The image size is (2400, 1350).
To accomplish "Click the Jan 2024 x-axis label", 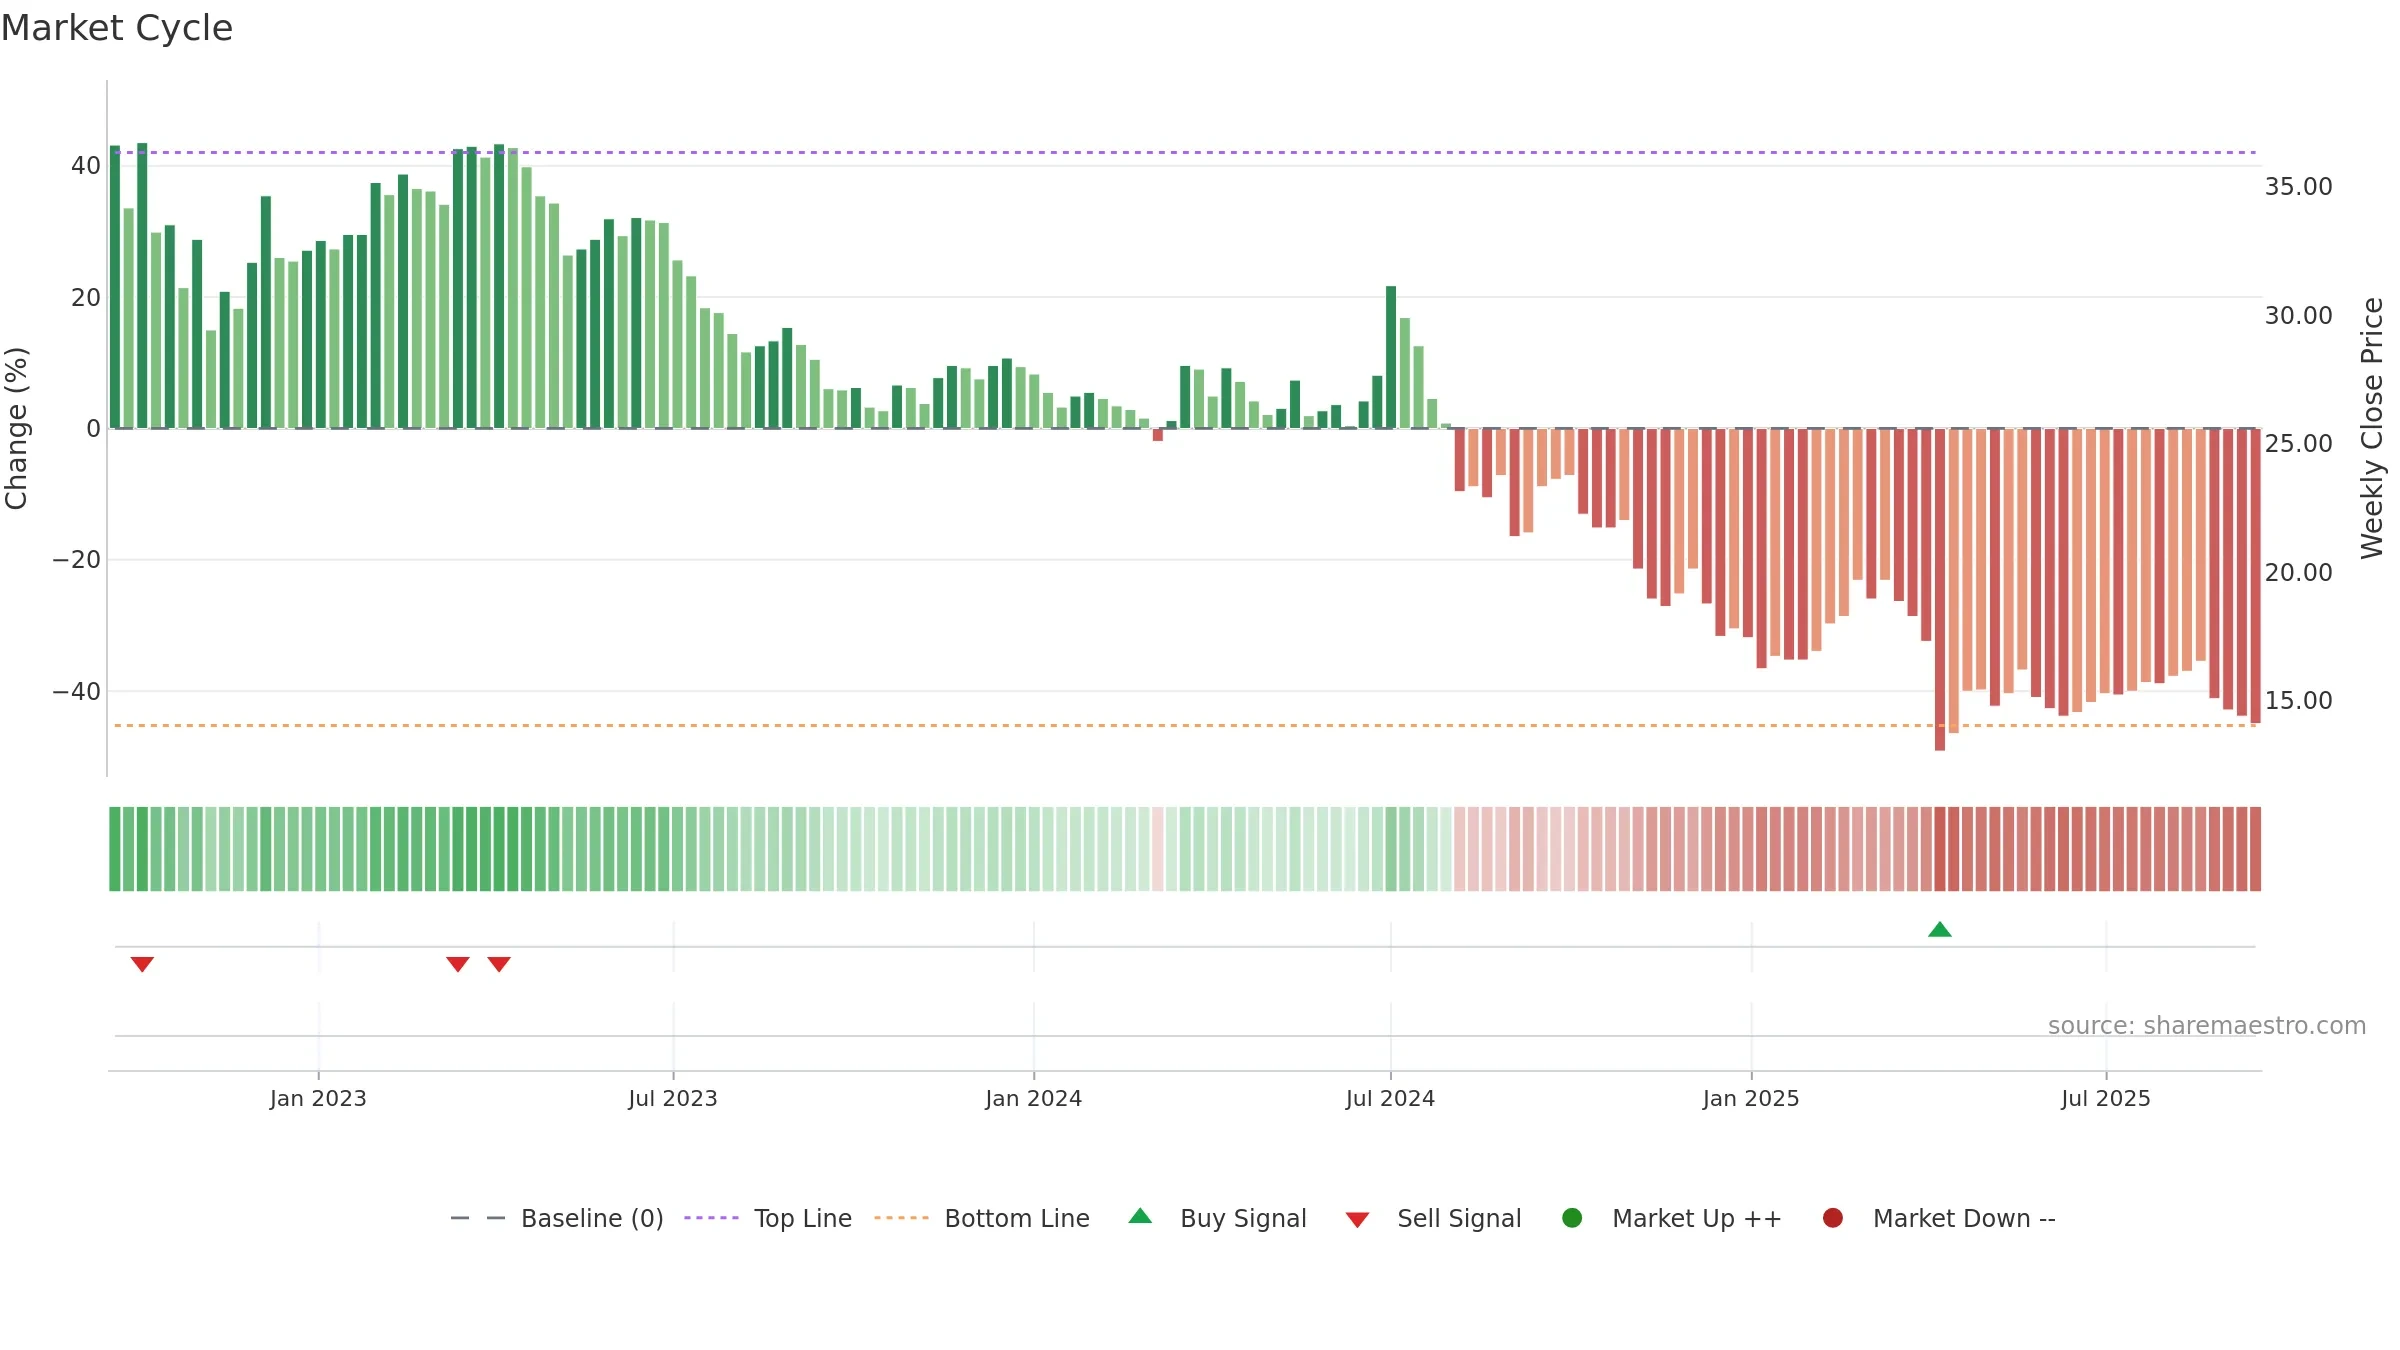I will (1033, 1099).
